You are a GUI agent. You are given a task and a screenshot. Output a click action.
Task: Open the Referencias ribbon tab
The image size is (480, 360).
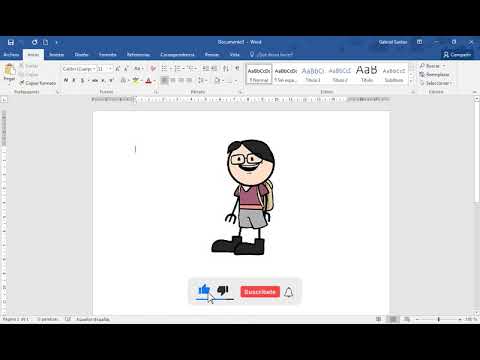click(x=138, y=54)
